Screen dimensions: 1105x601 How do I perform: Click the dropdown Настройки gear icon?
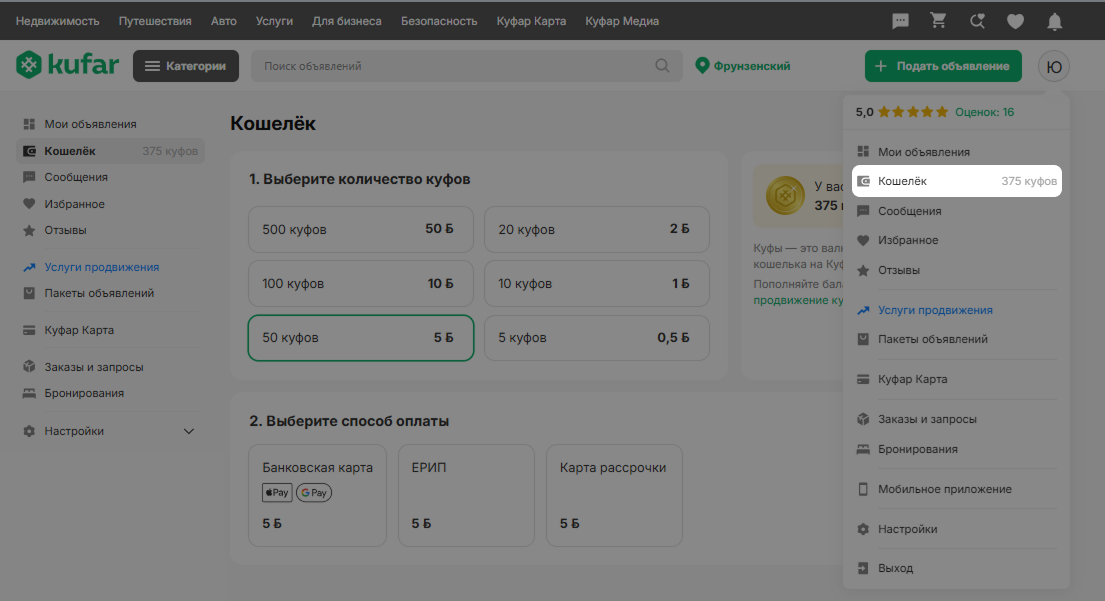point(863,529)
